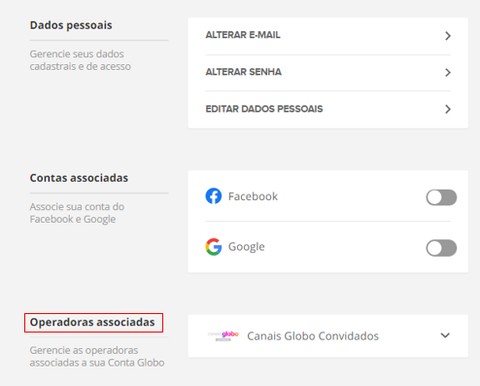Image resolution: width=480 pixels, height=386 pixels.
Task: Click the arrow beside Editar Dados Pessoais
Action: (x=448, y=109)
